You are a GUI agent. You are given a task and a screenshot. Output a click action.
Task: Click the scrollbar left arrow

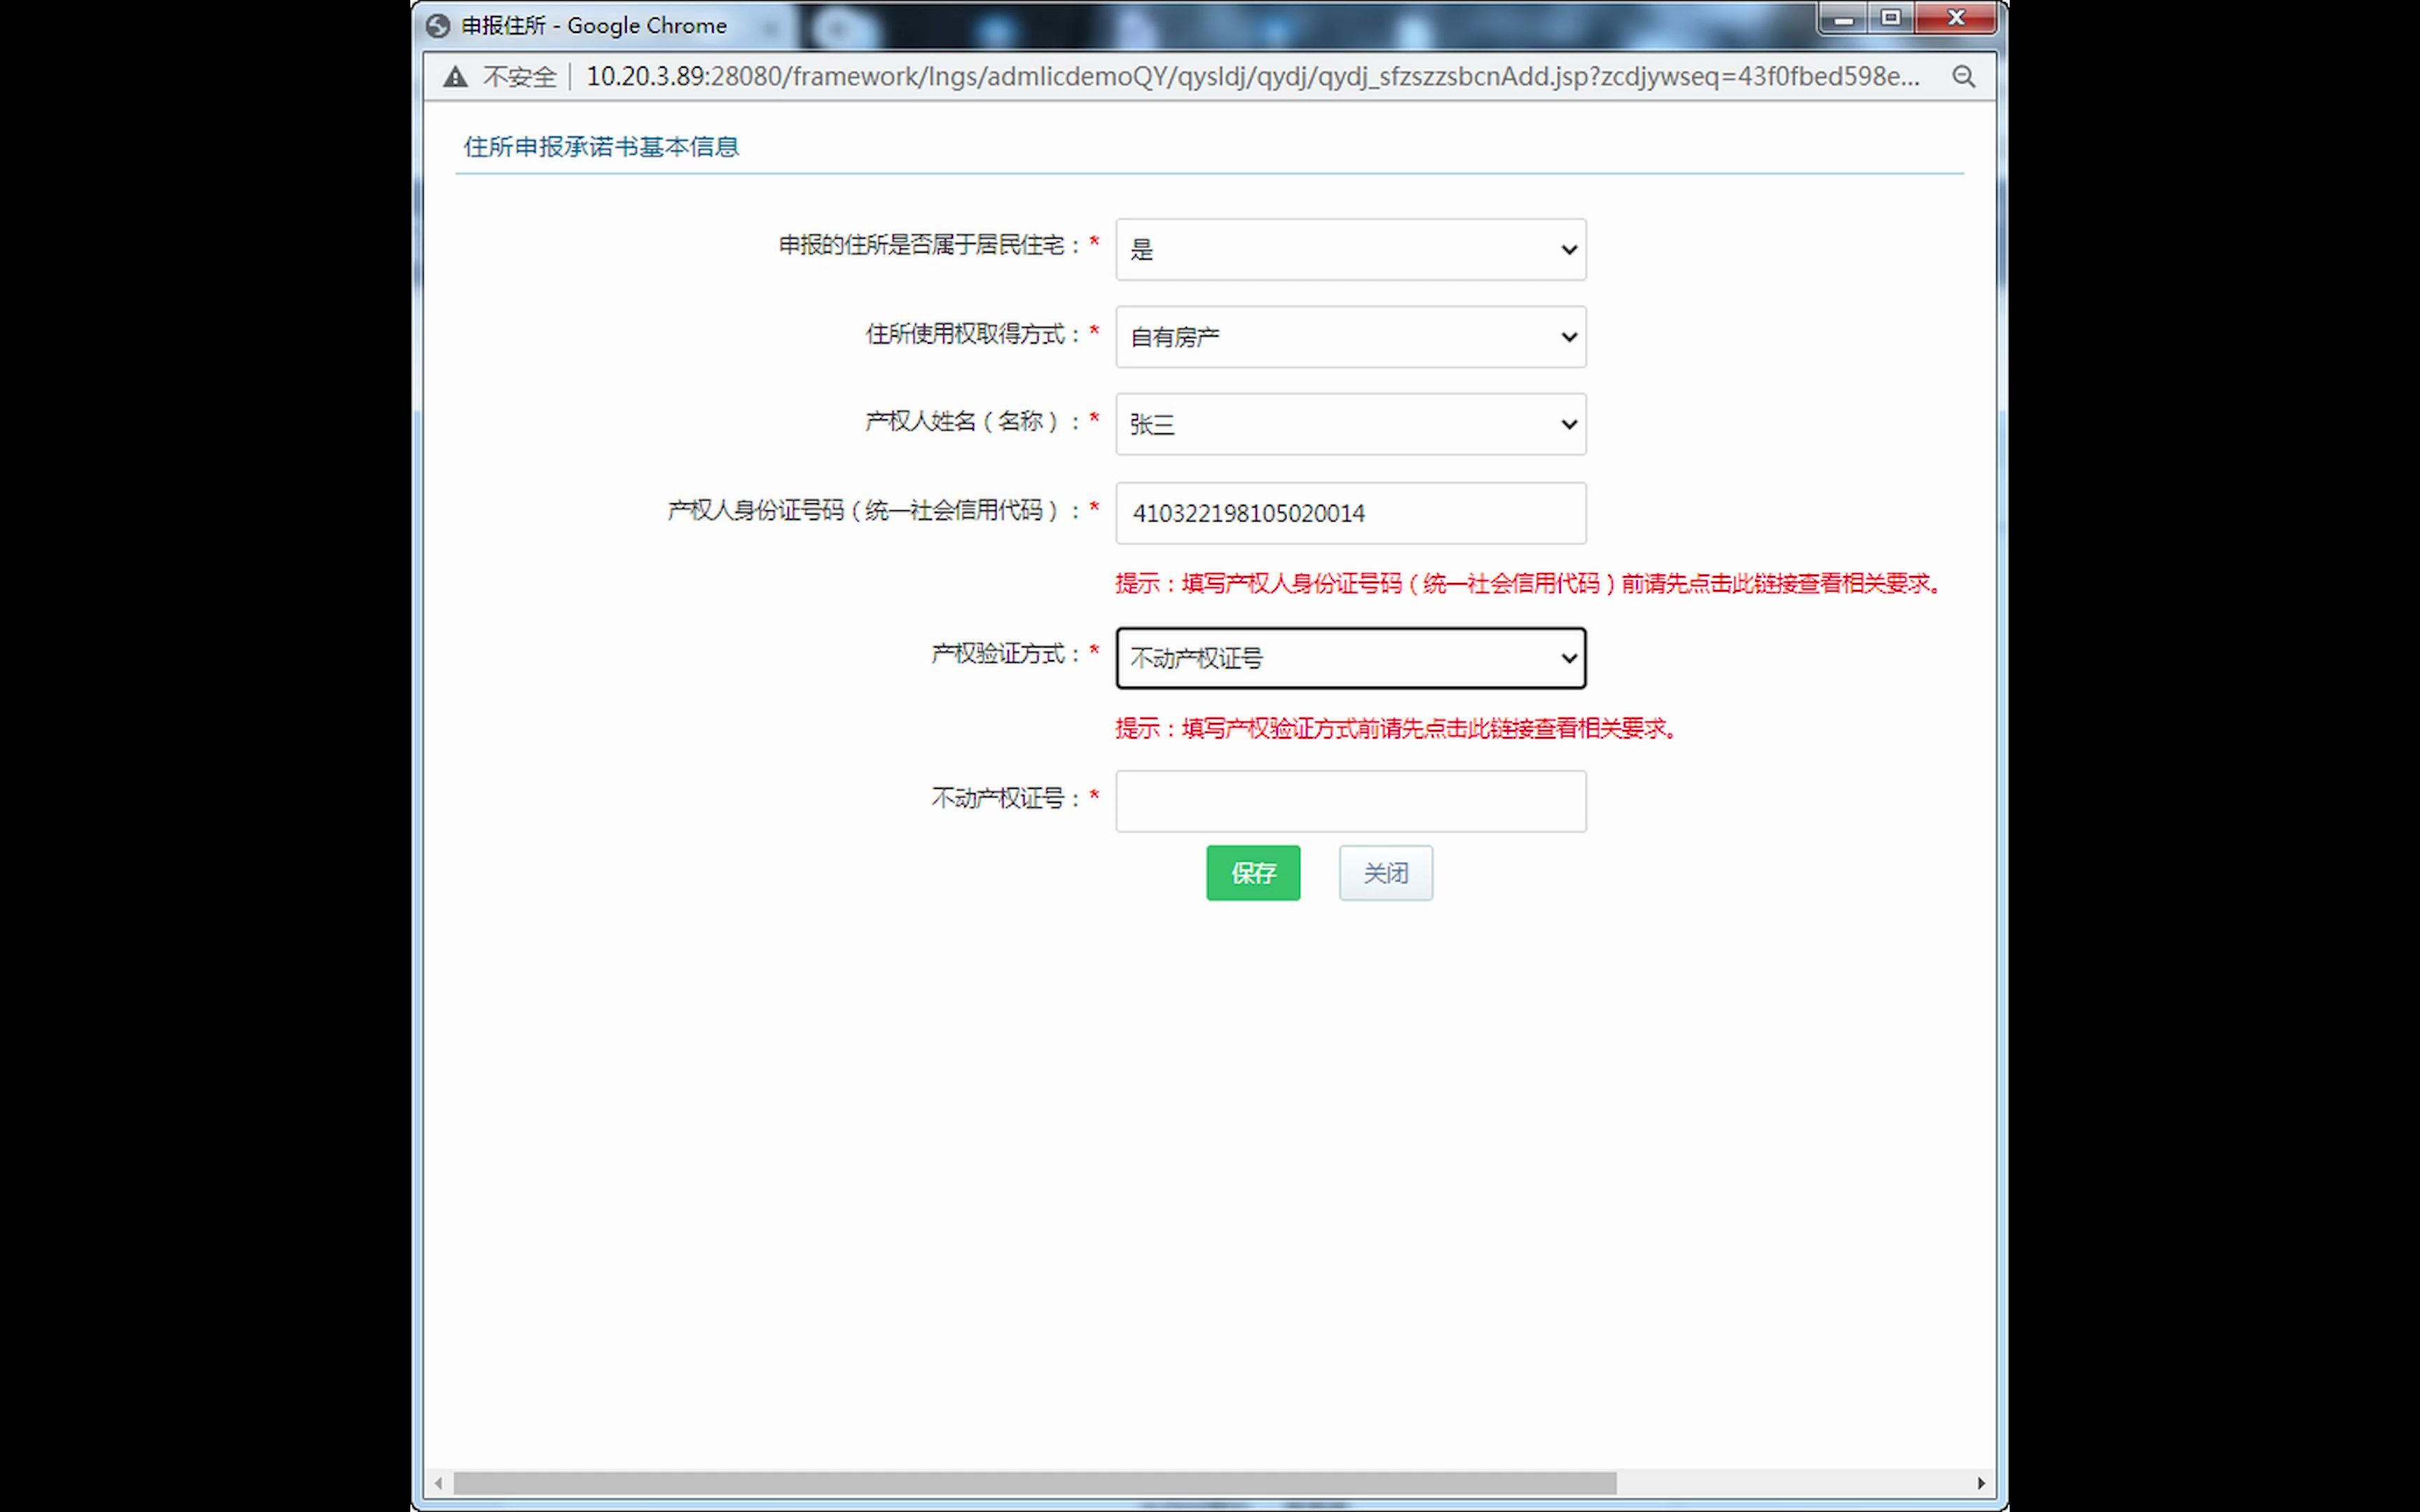439,1482
